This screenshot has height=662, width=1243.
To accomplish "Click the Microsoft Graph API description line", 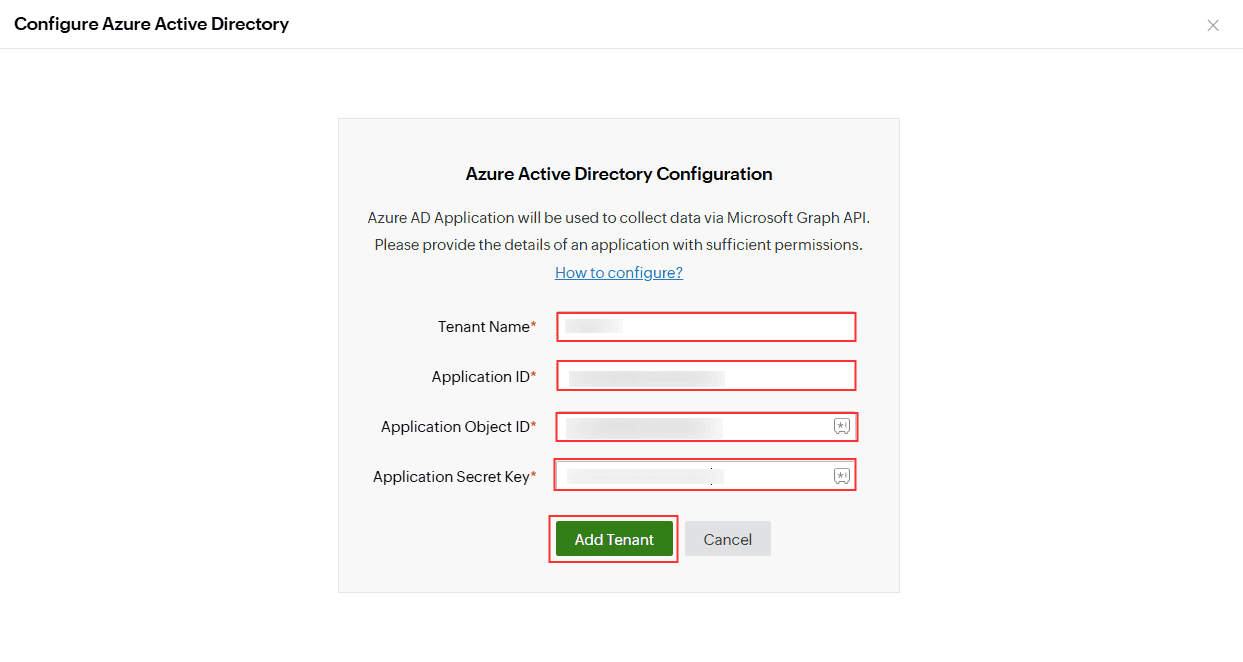I will pos(619,218).
